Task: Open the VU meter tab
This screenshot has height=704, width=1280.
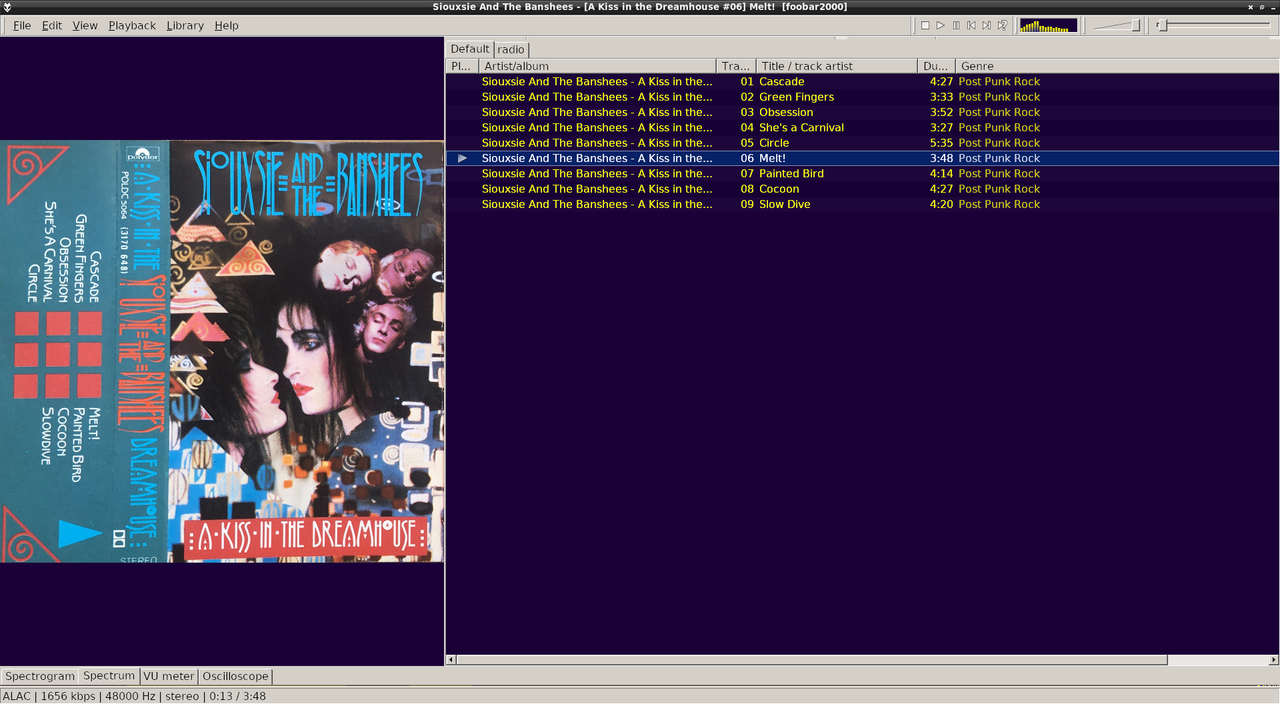Action: coord(169,676)
